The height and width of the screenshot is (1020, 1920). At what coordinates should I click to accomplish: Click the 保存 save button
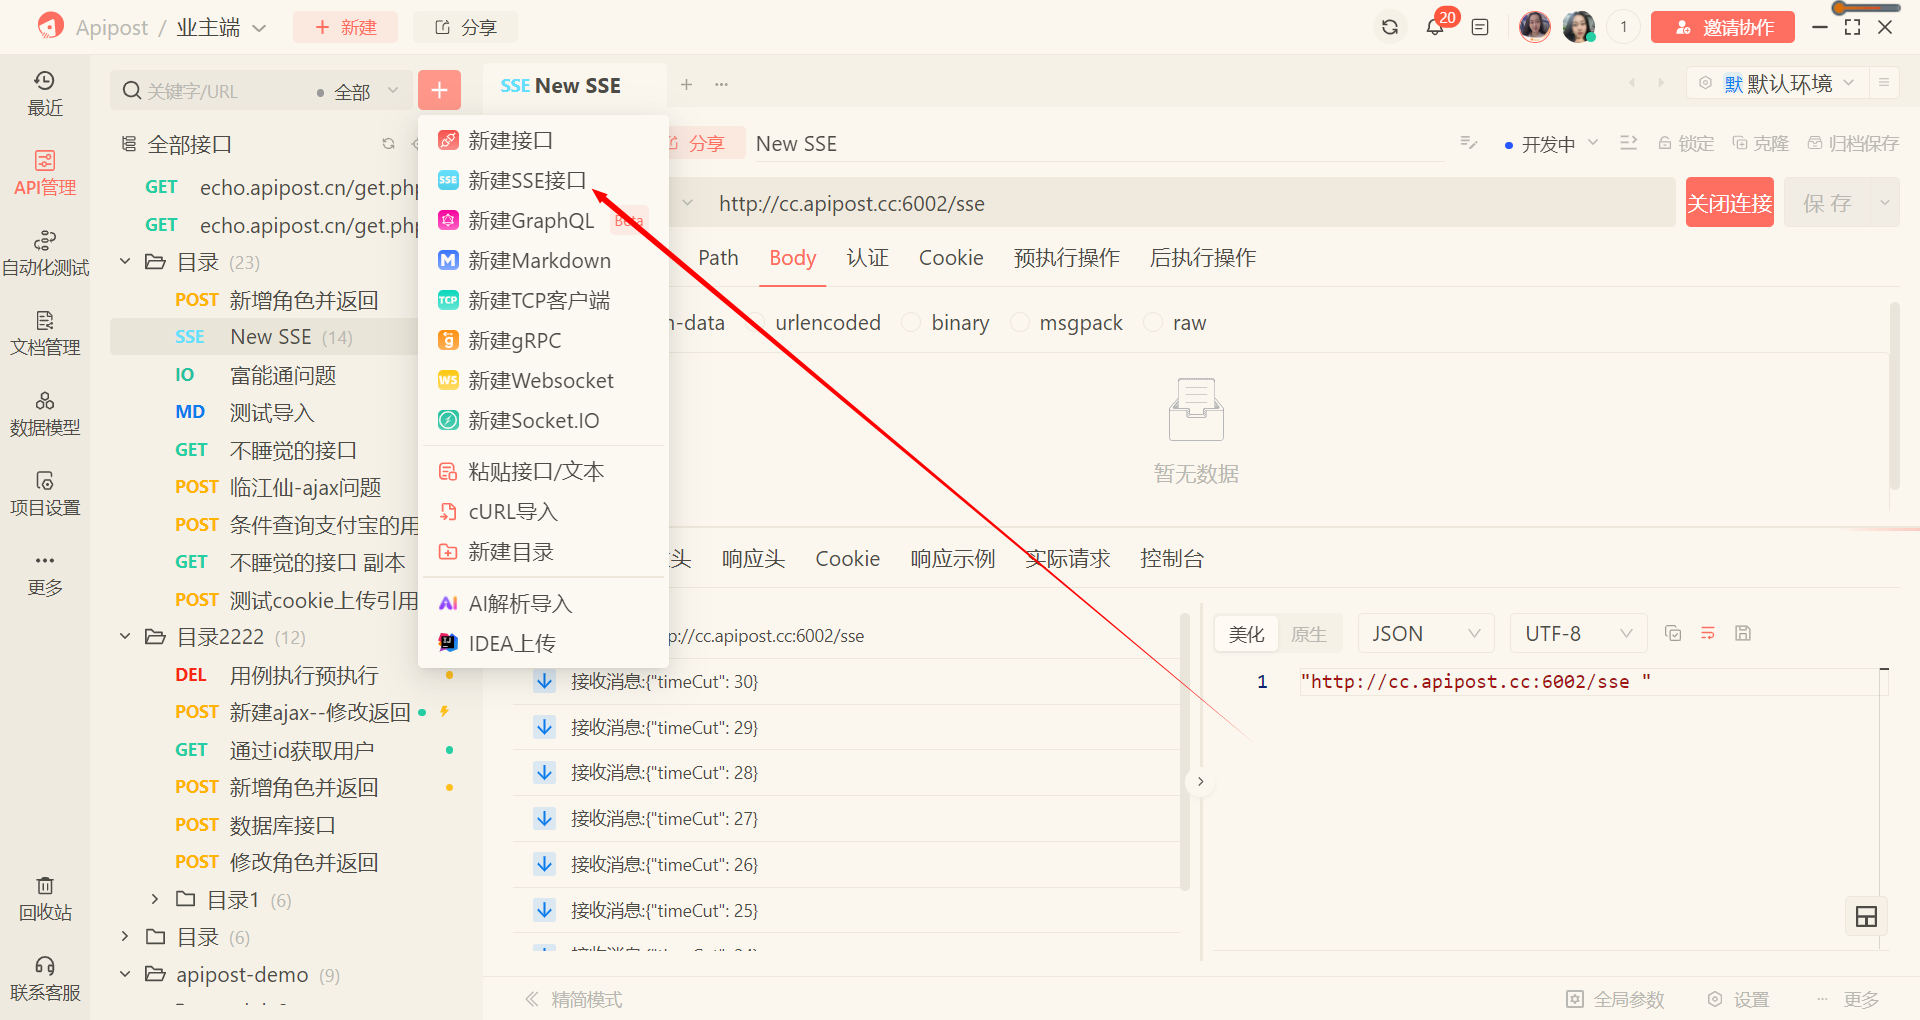point(1827,203)
